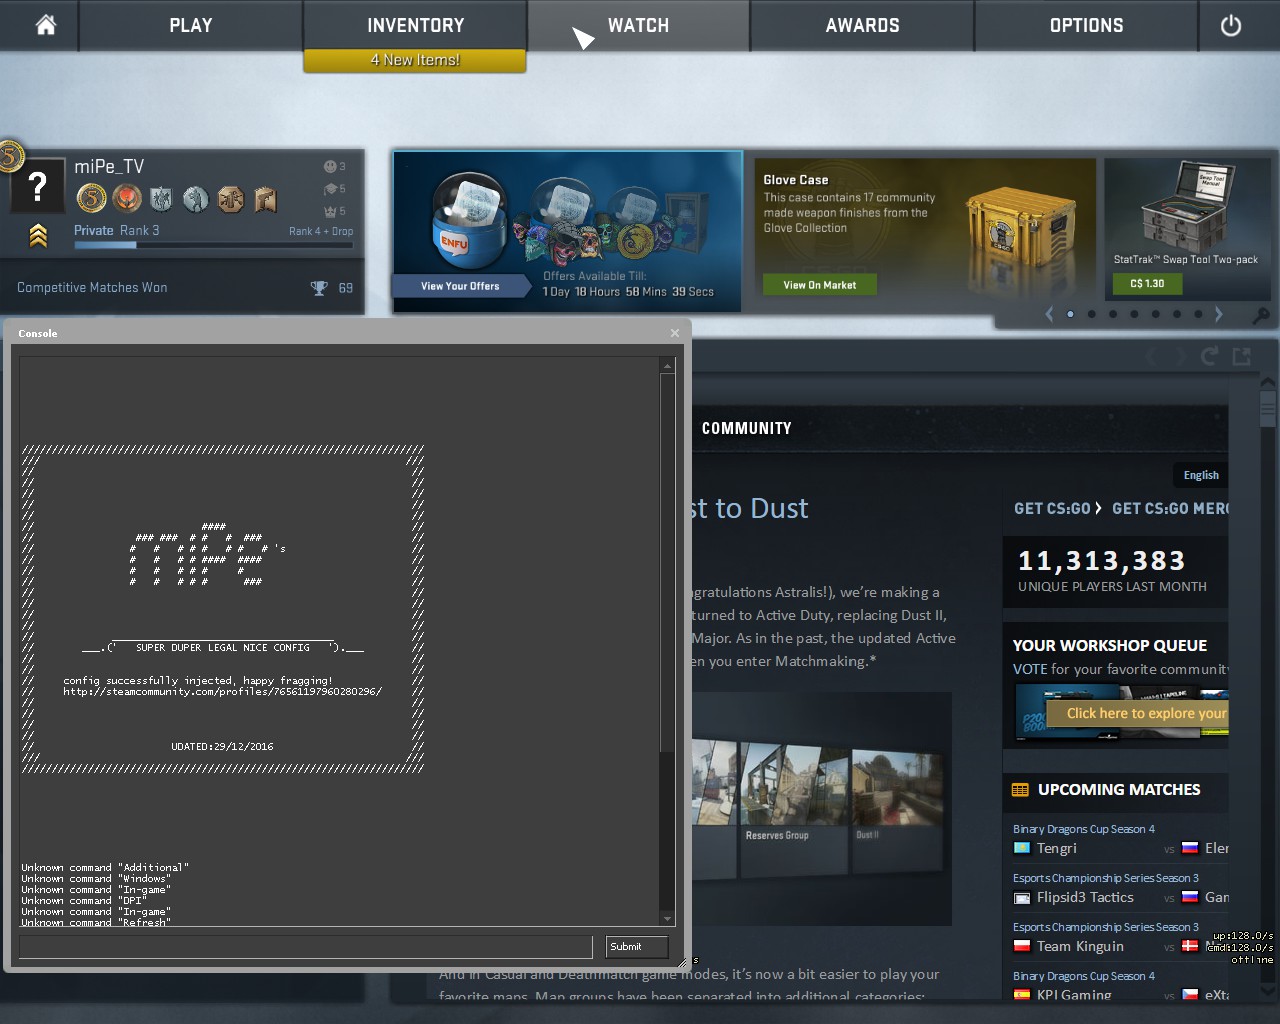
Task: Click the five-year veteran coin in medals row
Action: click(x=92, y=199)
